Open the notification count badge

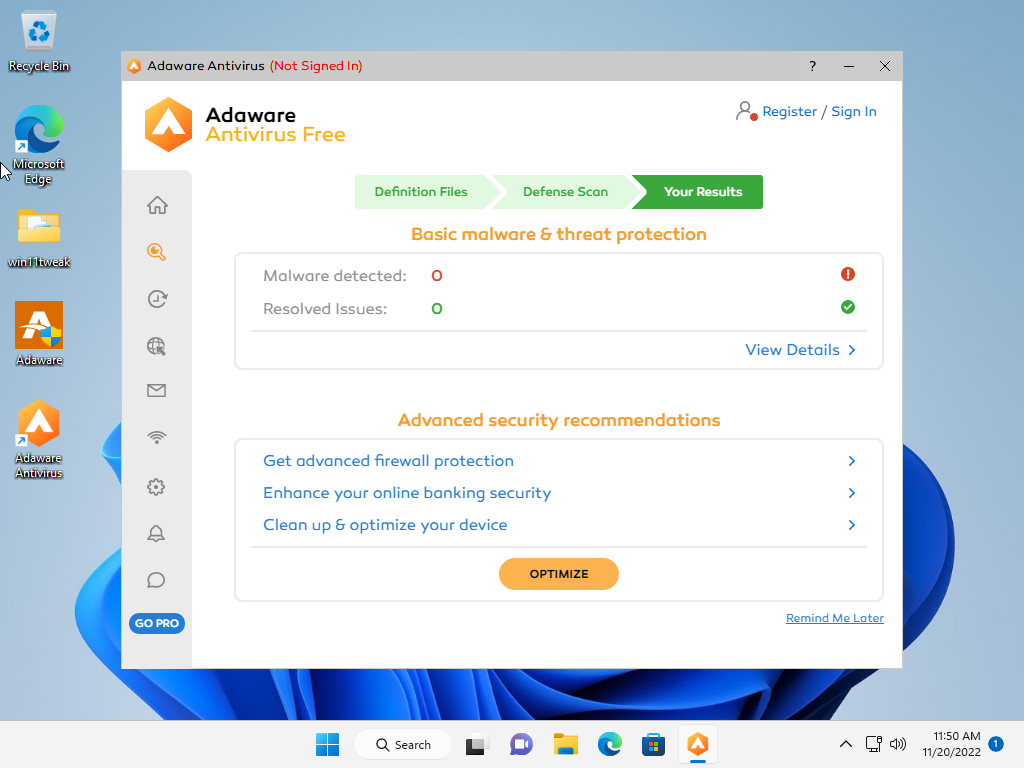coord(996,744)
